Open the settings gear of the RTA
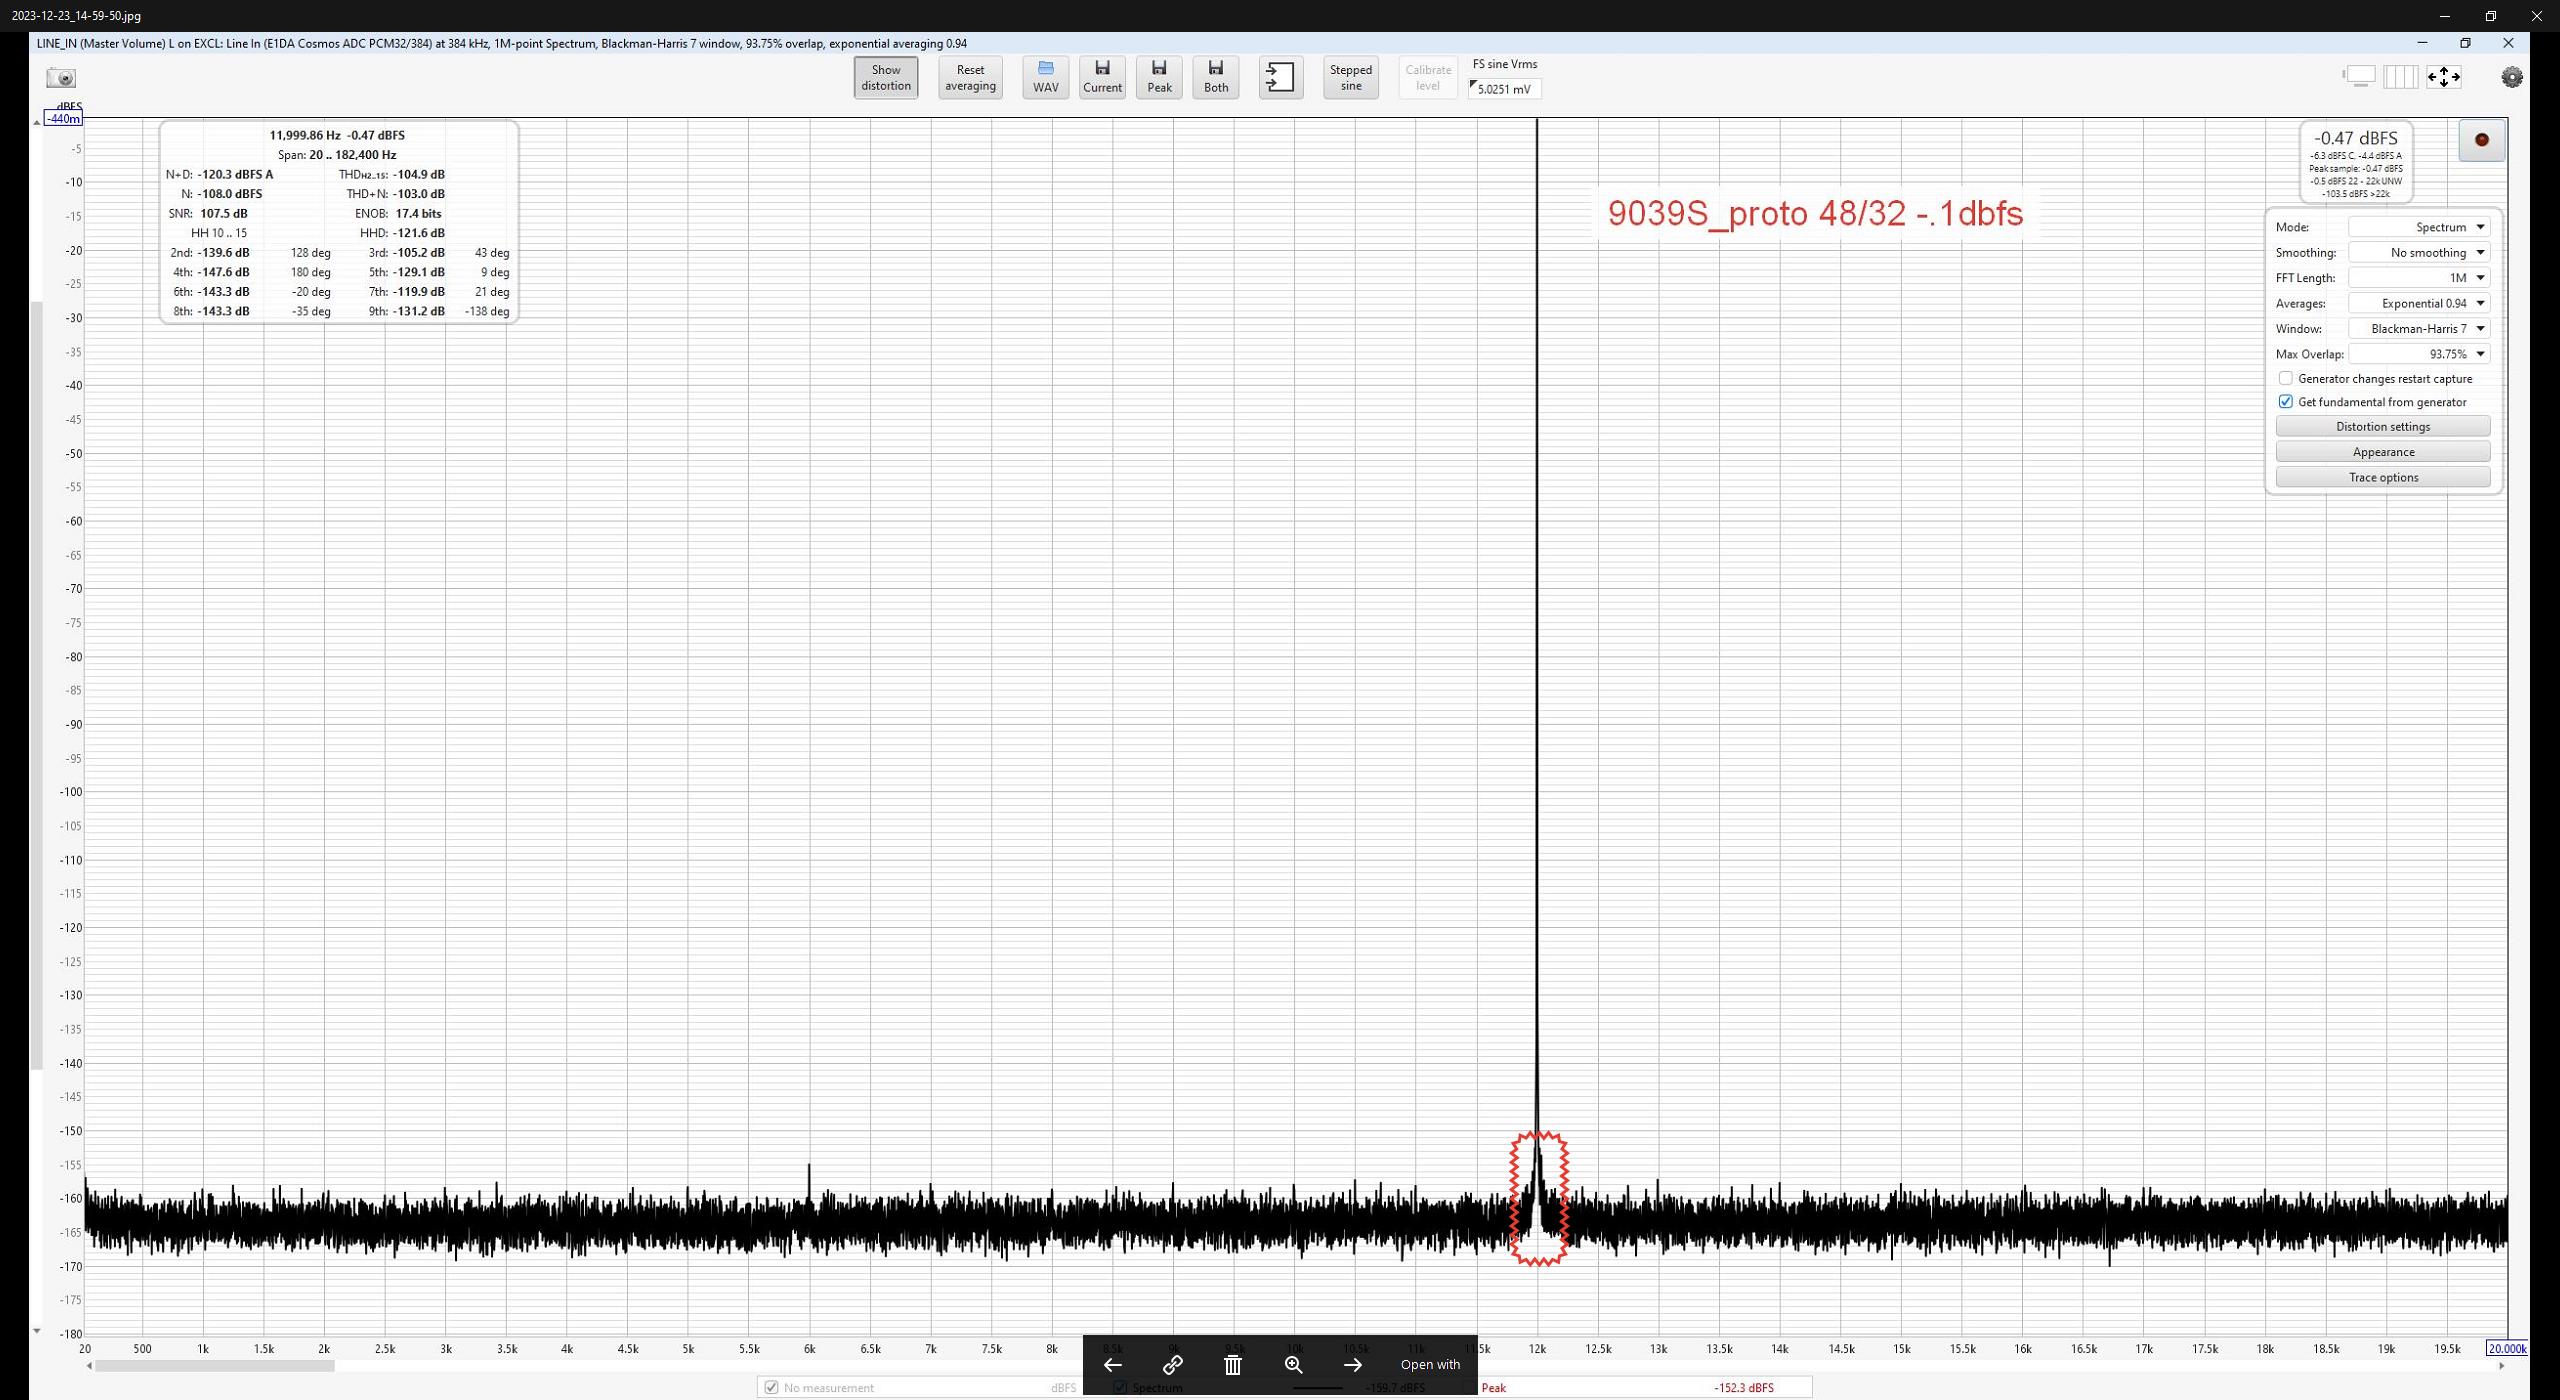This screenshot has height=1400, width=2560. 2512,77
